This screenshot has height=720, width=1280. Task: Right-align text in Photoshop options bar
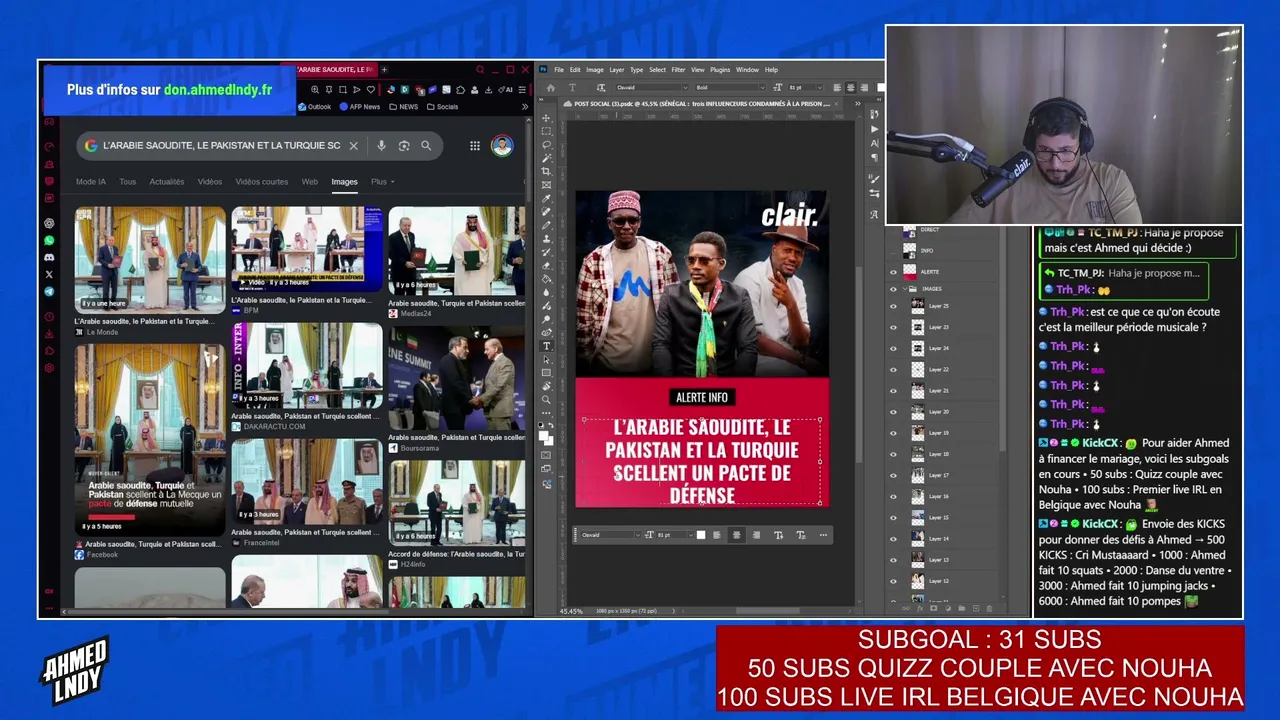pos(863,88)
